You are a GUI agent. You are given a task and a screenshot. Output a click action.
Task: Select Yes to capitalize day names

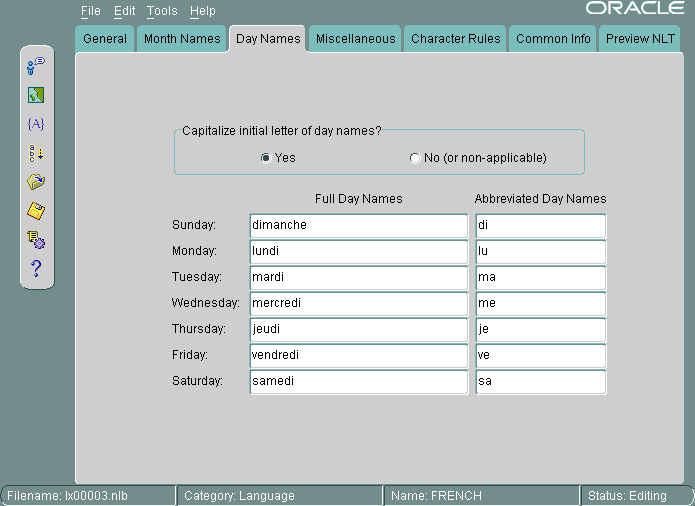(x=265, y=158)
